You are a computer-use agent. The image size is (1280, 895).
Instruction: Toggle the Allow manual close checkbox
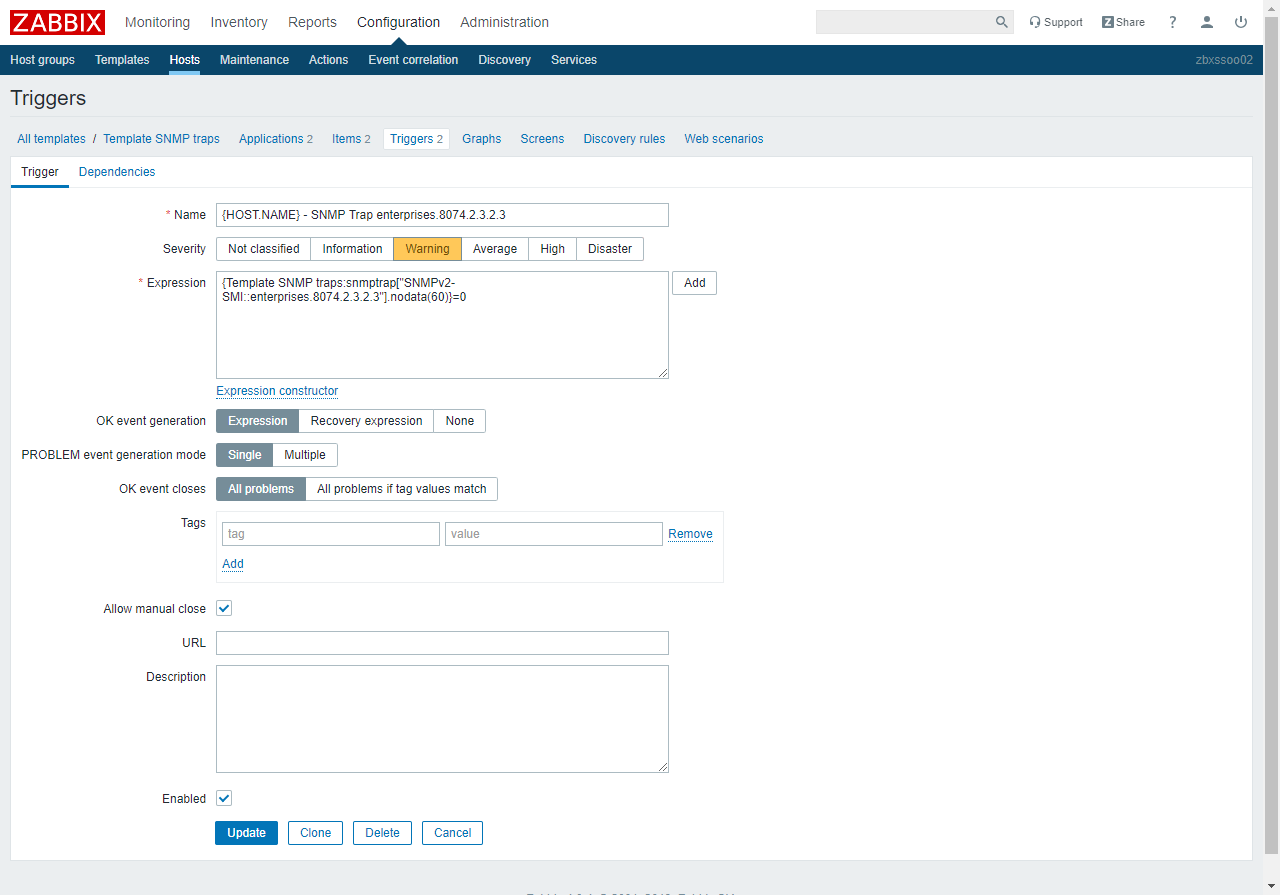click(224, 608)
